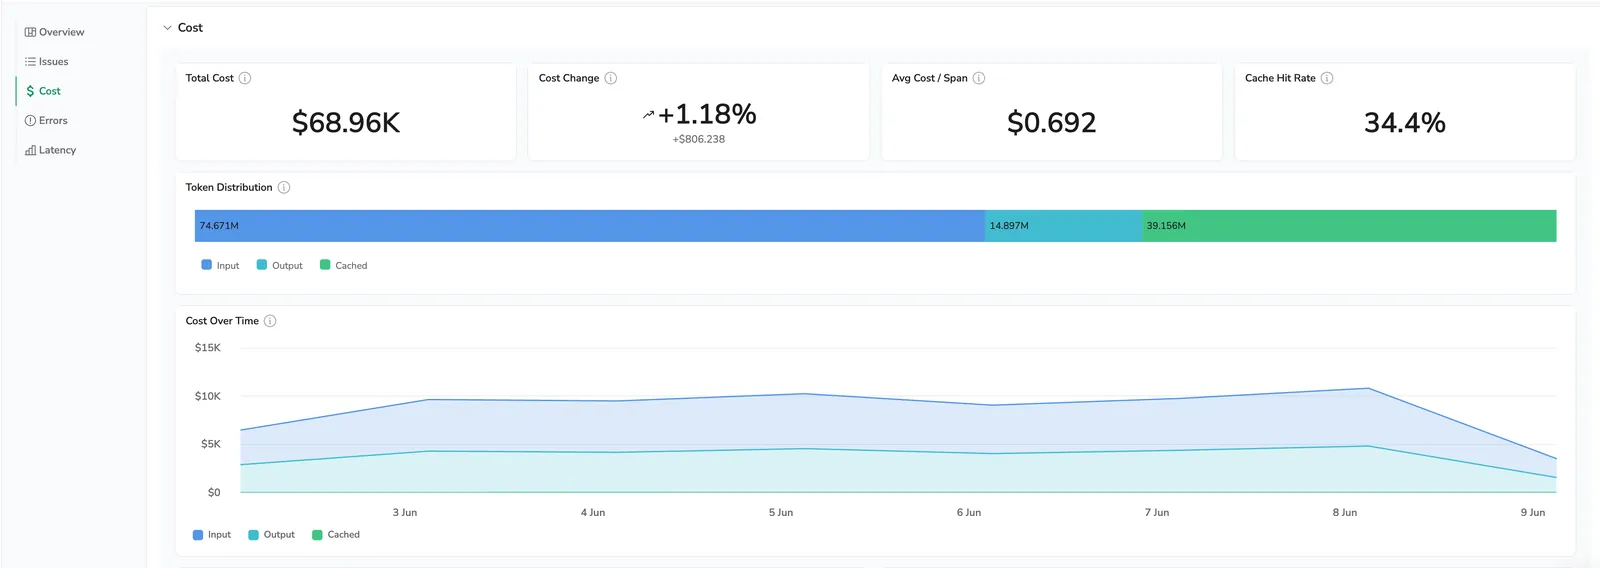
Task: Click the 39.156M cached tokens bar segment
Action: click(1350, 226)
